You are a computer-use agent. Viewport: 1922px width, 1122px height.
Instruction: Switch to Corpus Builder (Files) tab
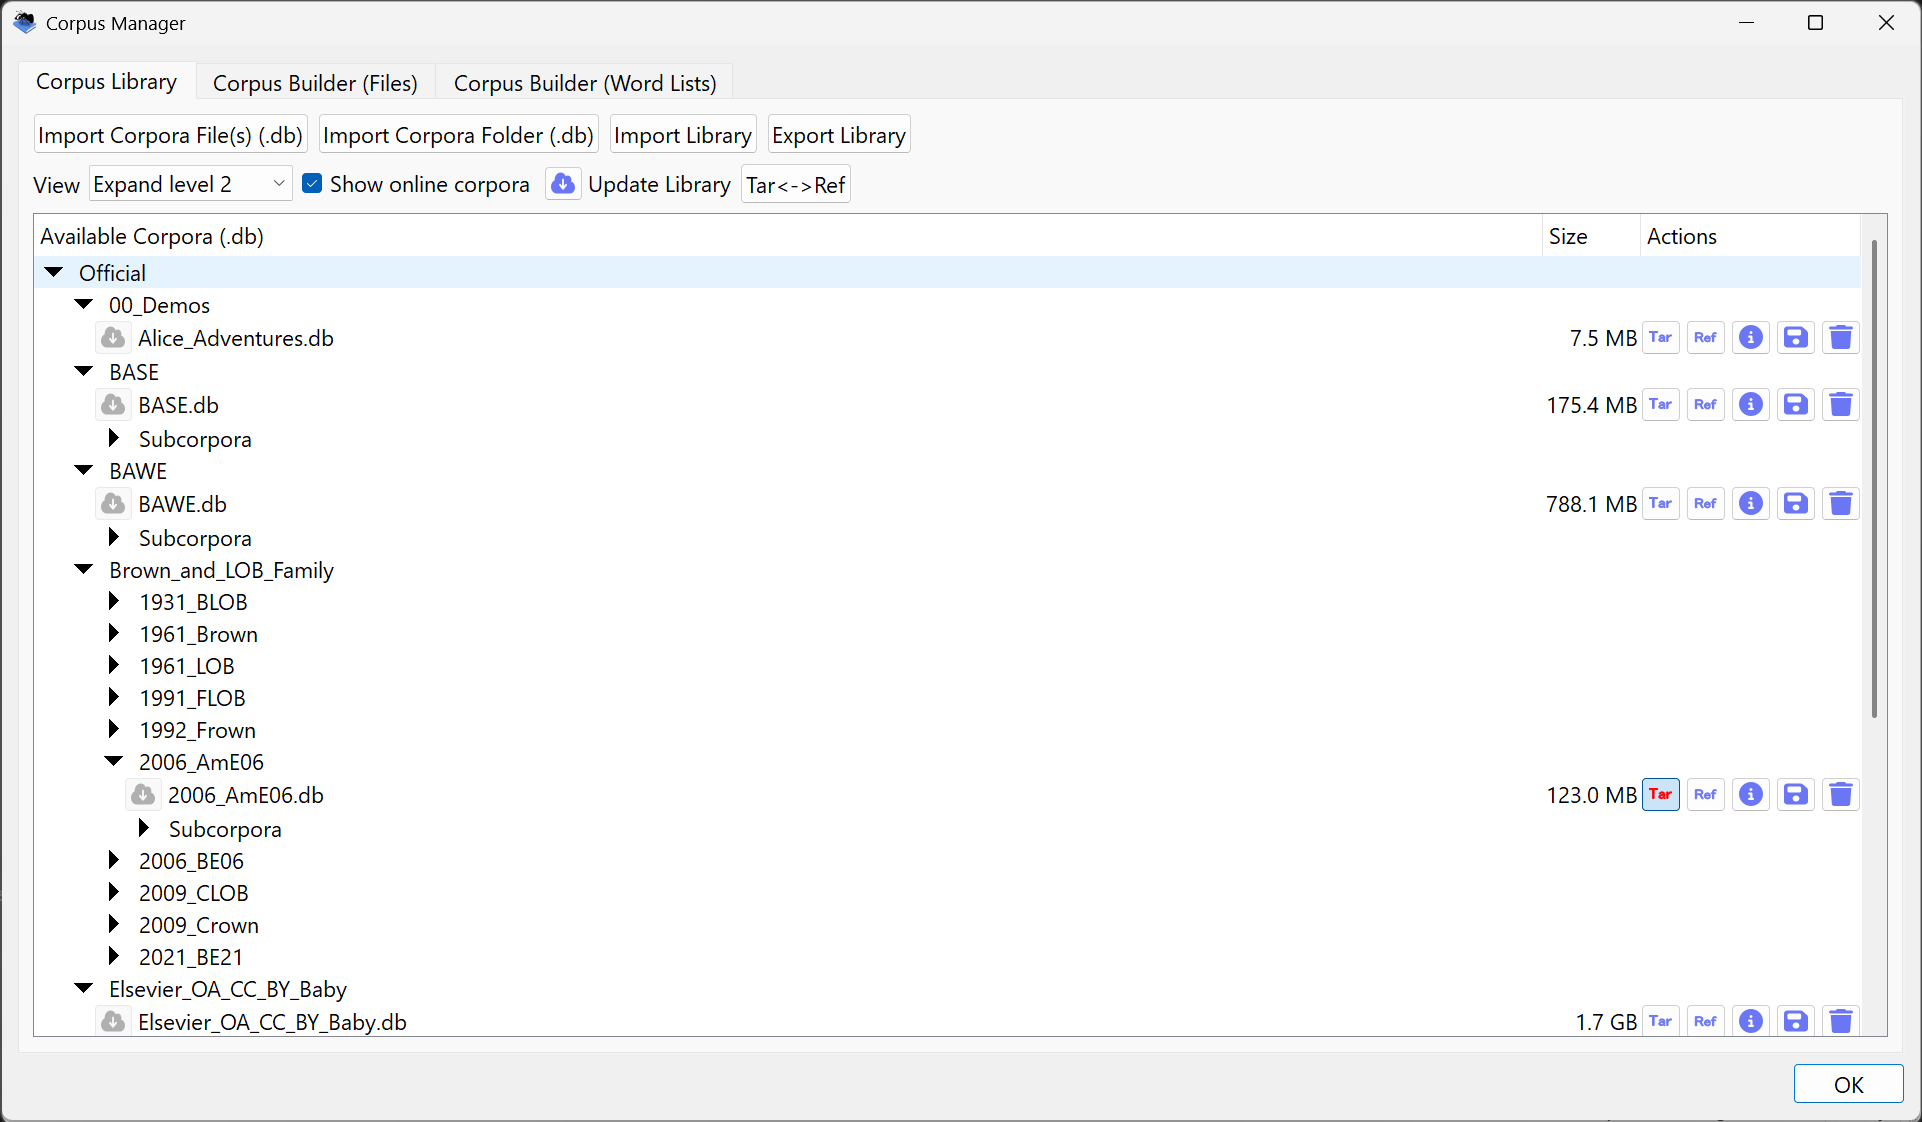(x=315, y=83)
